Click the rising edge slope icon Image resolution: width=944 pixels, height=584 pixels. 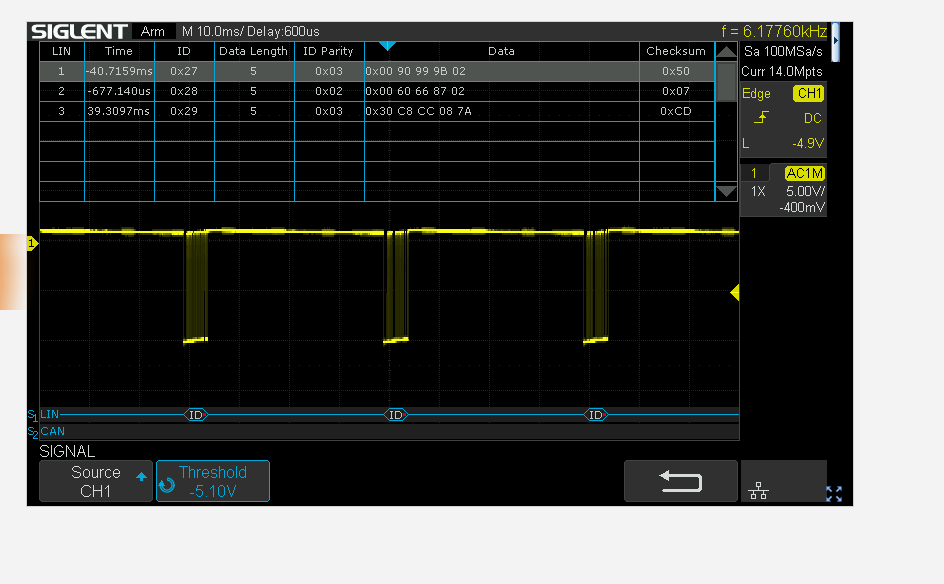762,117
